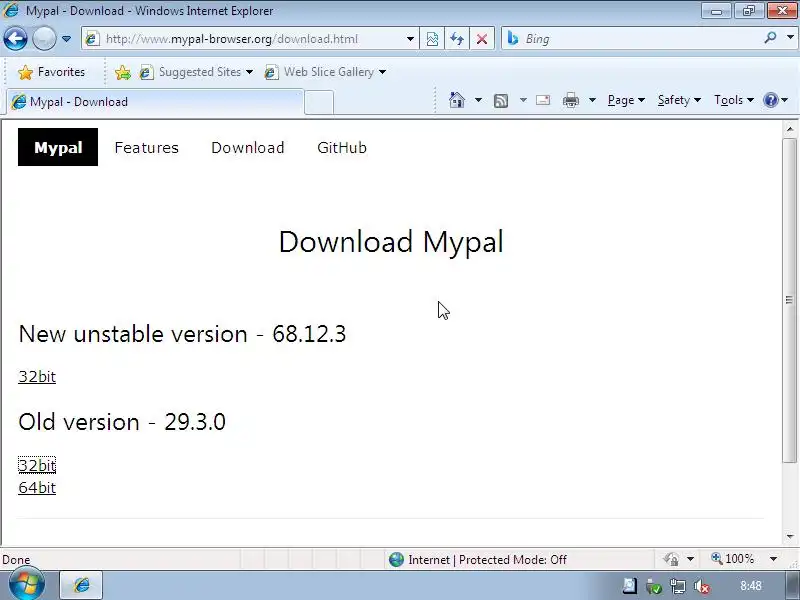Click the Print icon

[x=570, y=100]
